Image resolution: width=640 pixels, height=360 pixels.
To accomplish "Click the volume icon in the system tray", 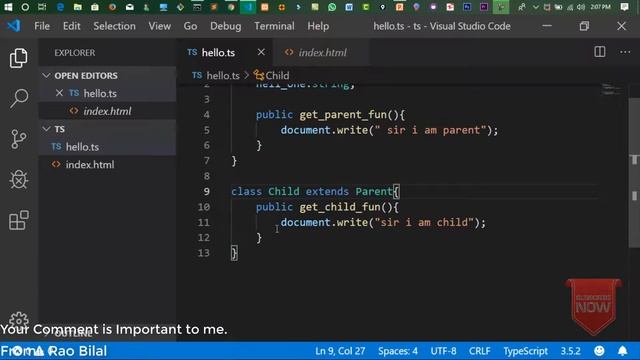I will pos(581,7).
